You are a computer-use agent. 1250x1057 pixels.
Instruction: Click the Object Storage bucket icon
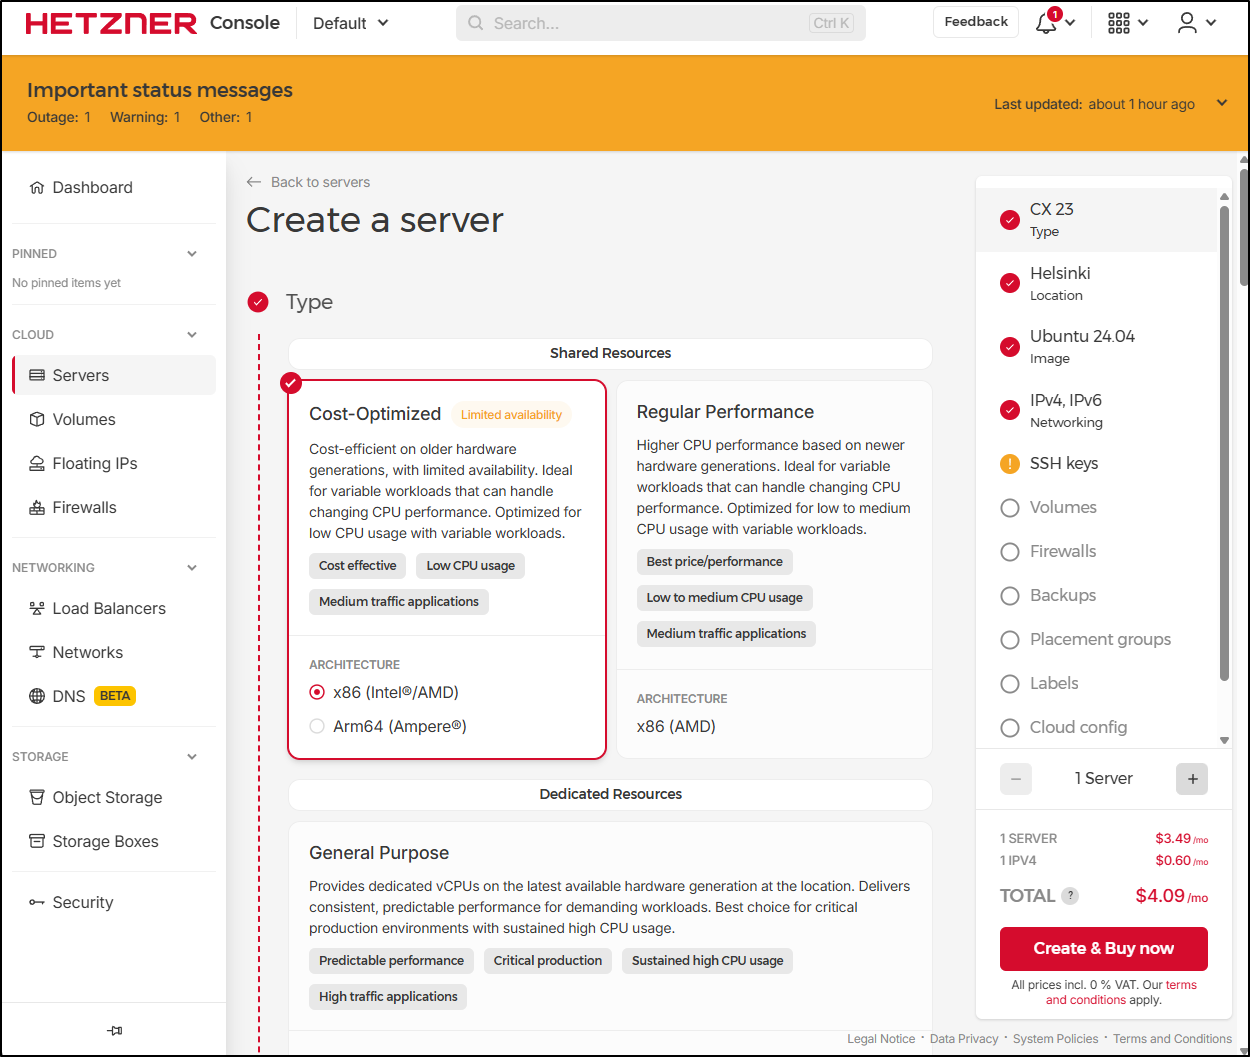coord(37,798)
